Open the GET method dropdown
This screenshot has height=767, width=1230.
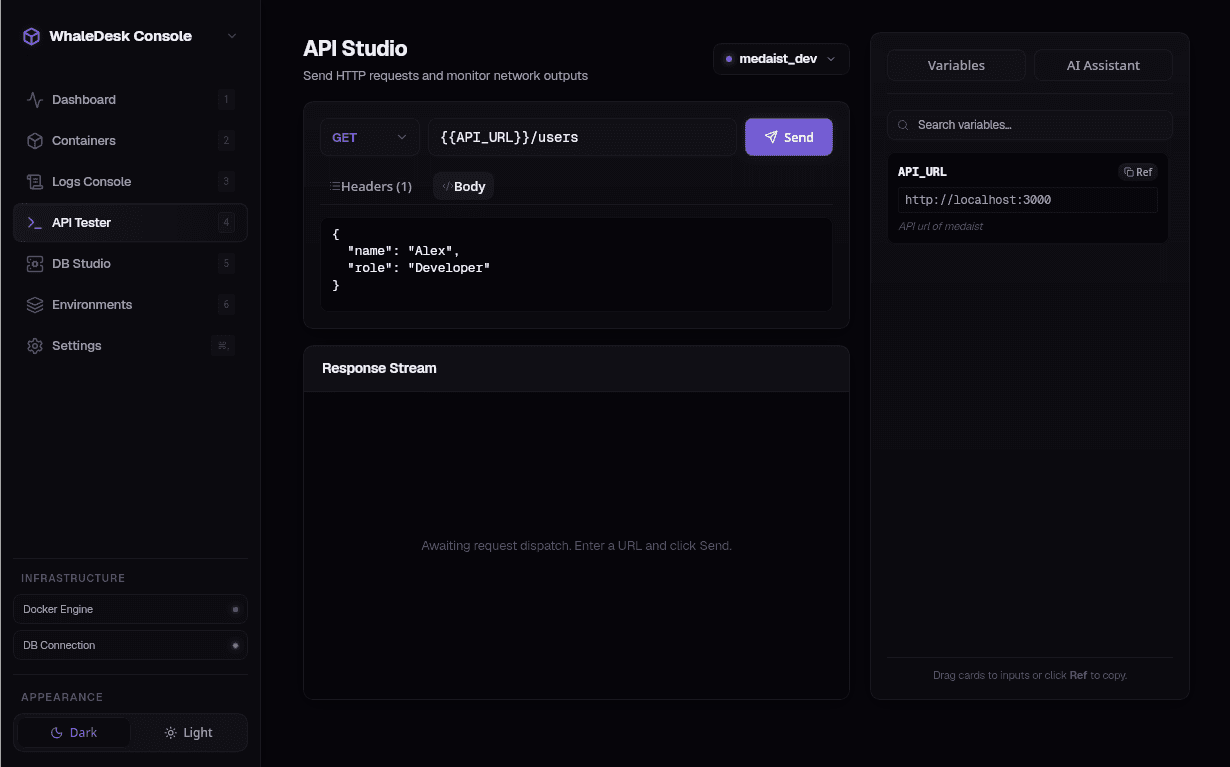tap(370, 138)
